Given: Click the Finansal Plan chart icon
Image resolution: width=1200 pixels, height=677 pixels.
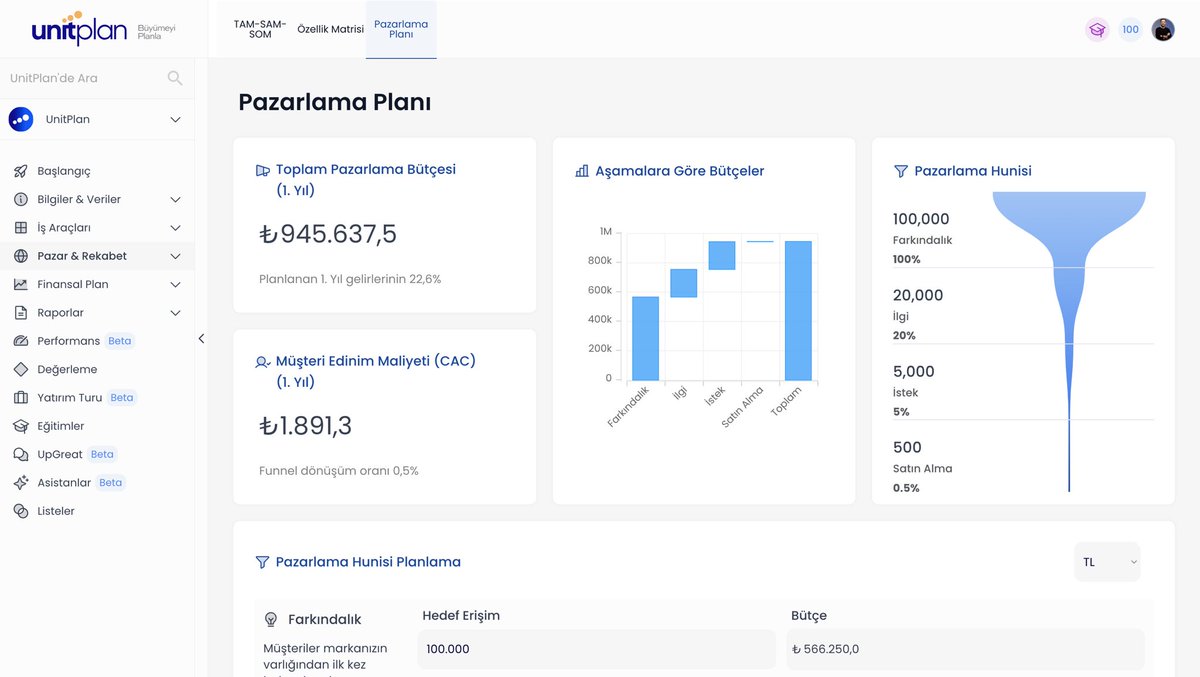Looking at the screenshot, I should tap(21, 284).
